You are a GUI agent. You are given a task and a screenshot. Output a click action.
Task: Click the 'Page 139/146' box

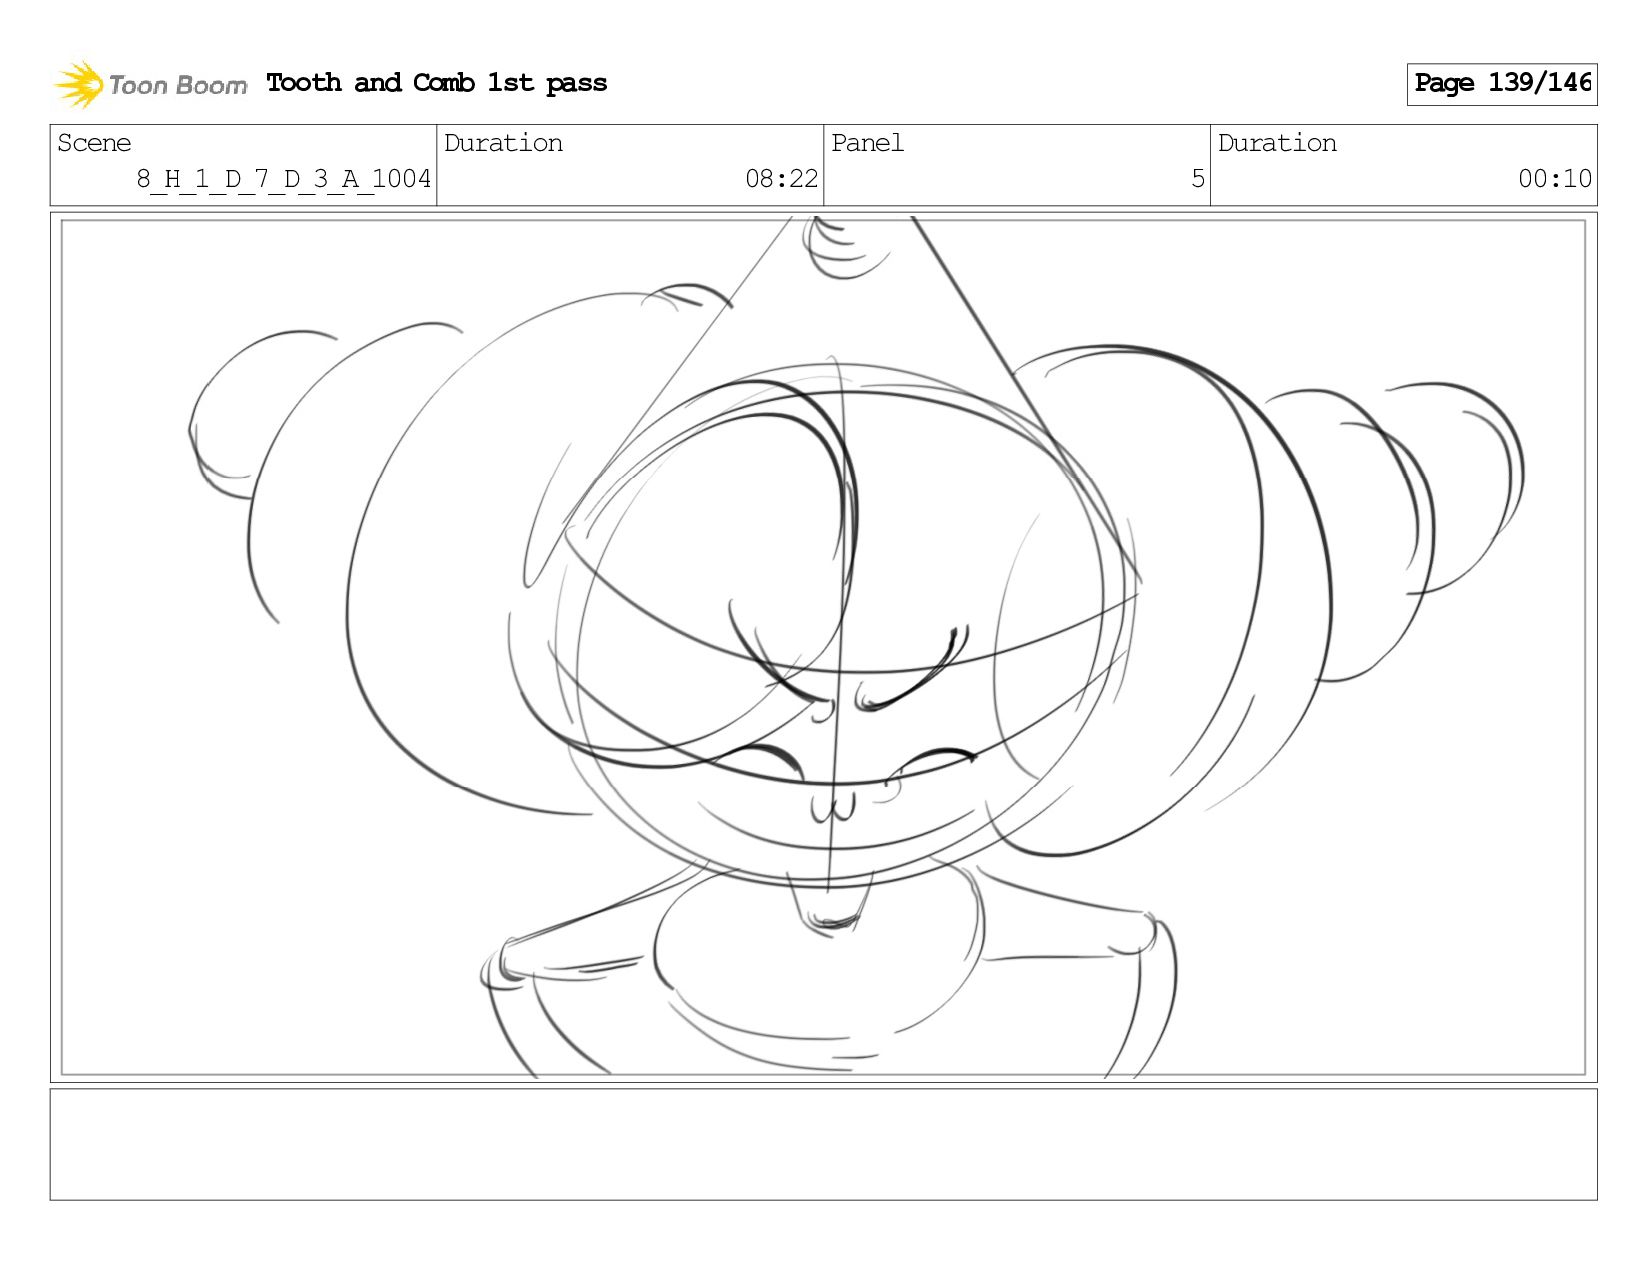[x=1502, y=84]
